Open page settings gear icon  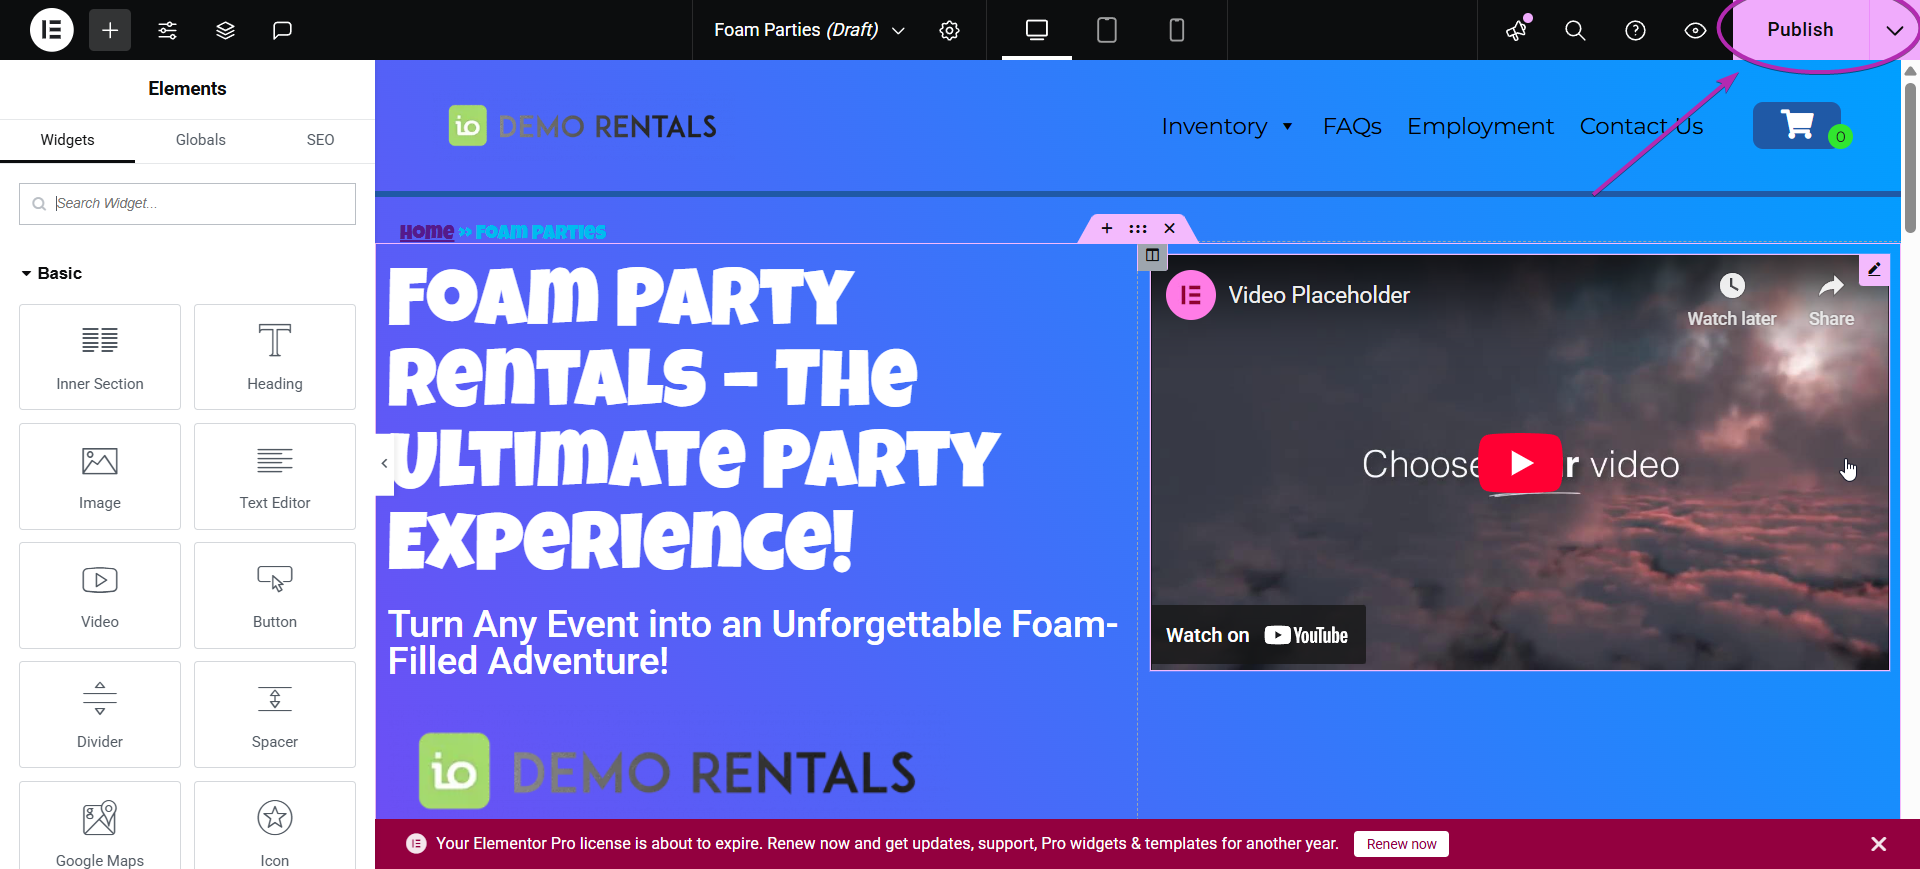(x=949, y=30)
